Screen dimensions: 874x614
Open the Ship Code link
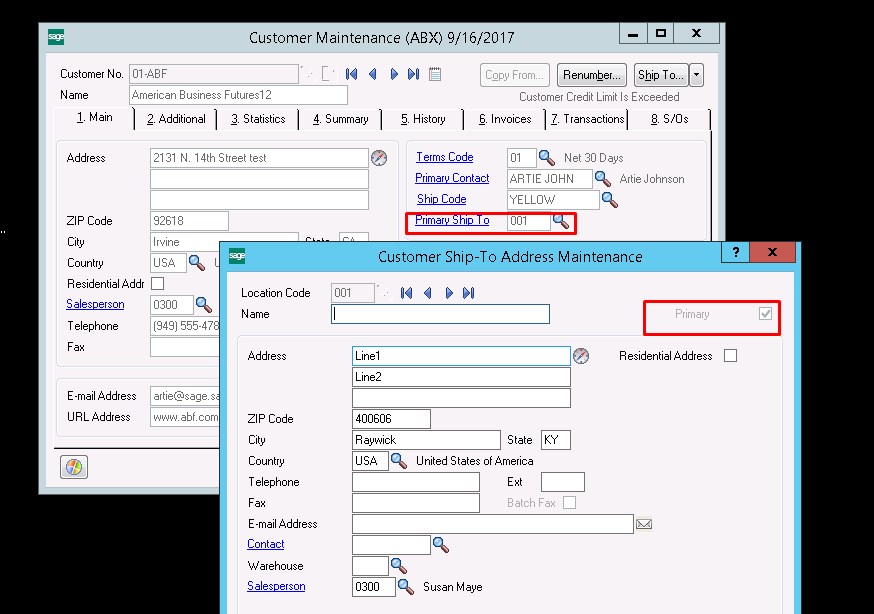click(441, 199)
